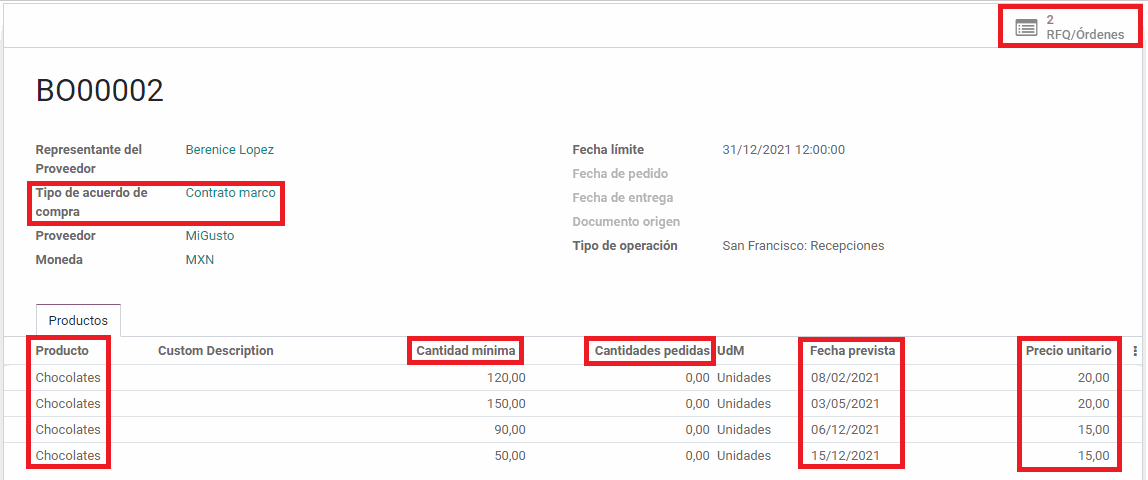Open the RFQ/Órdenes list icon
This screenshot has width=1148, height=480.
1026,27
